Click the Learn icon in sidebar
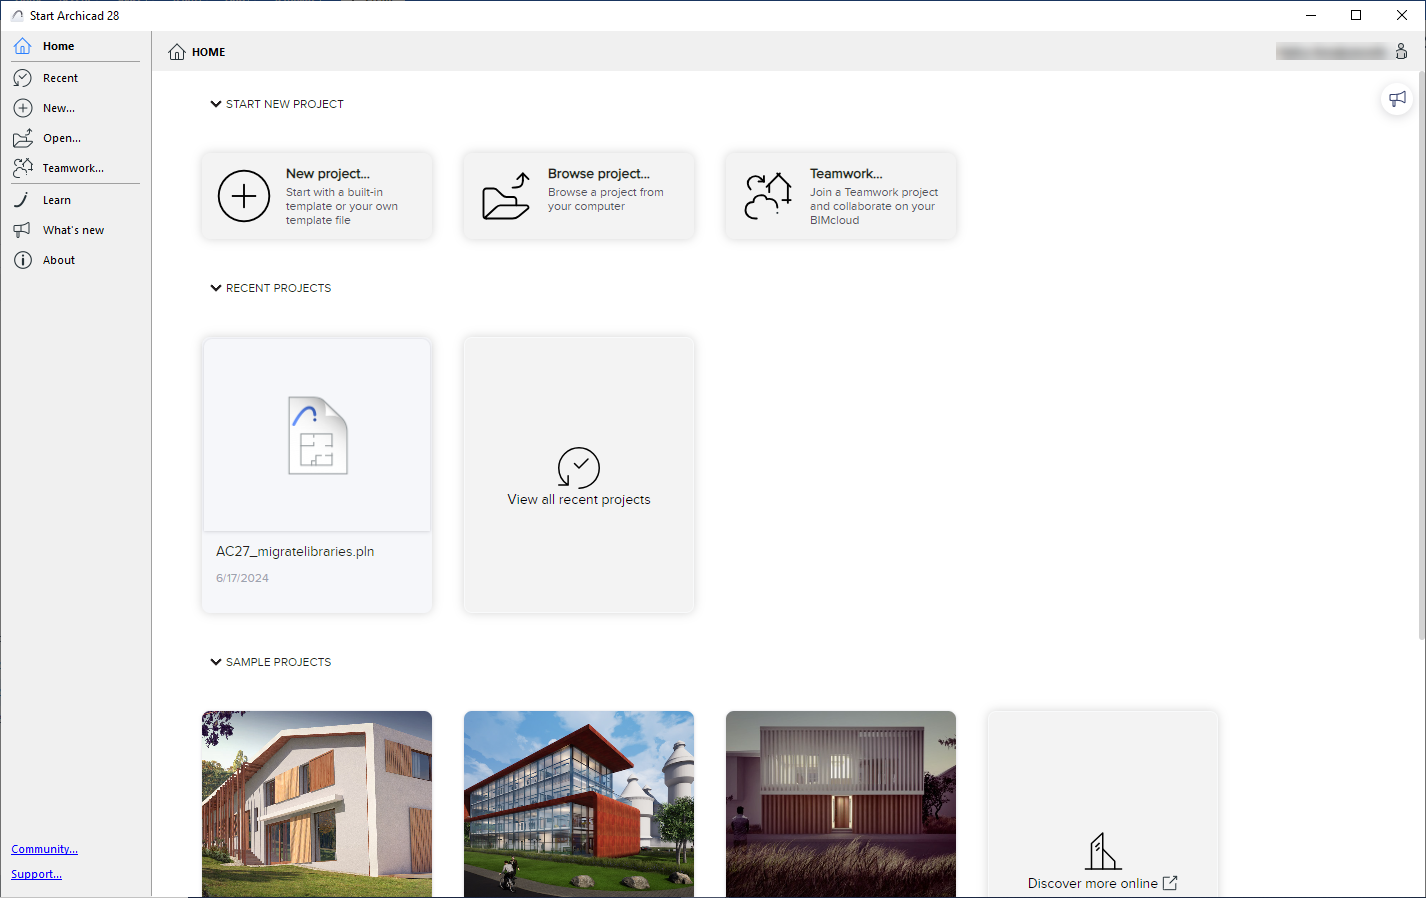1426x898 pixels. tap(22, 200)
